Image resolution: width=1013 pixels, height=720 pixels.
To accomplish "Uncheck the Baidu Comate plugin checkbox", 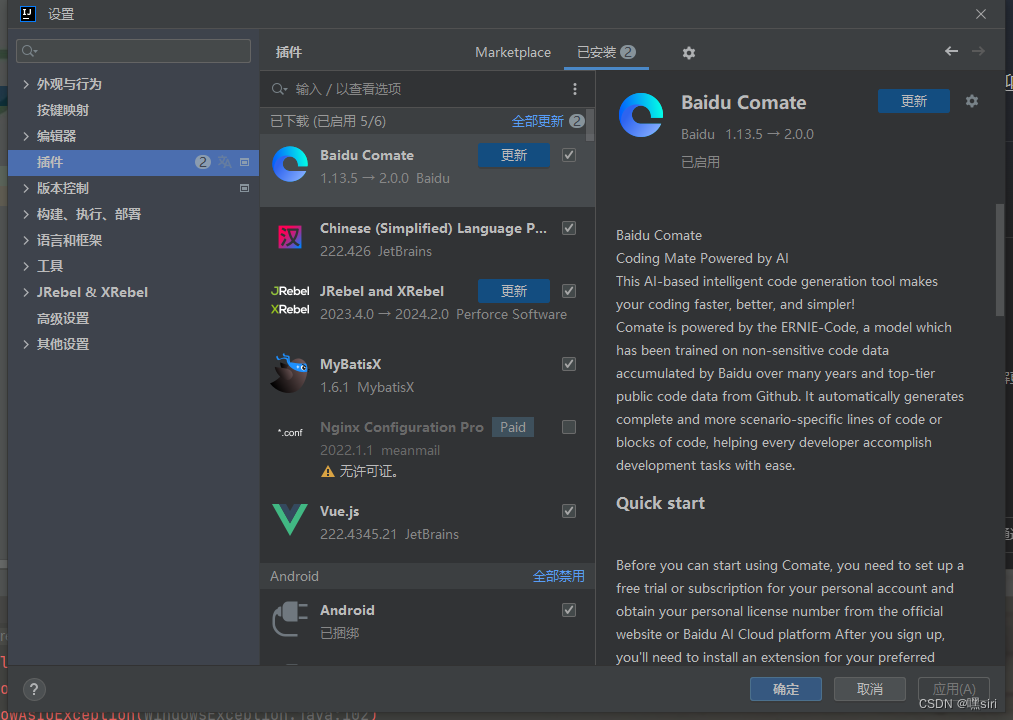I will tap(569, 155).
